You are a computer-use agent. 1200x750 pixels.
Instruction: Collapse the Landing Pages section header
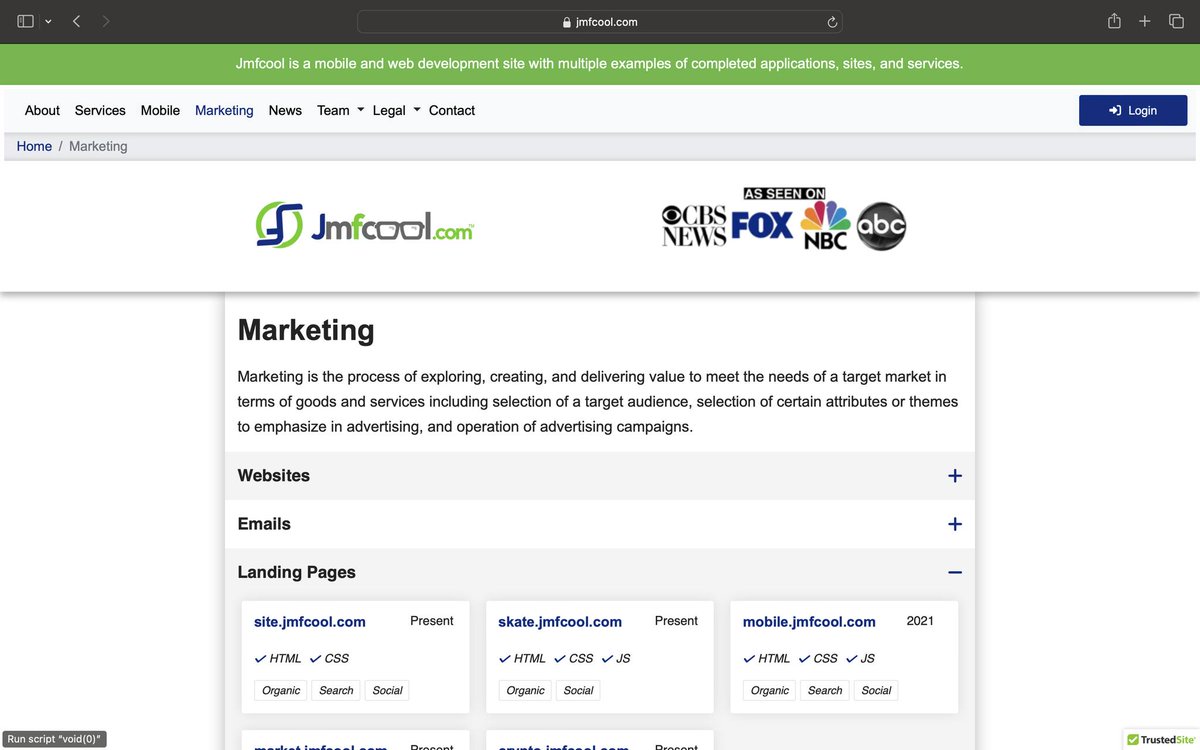(600, 572)
